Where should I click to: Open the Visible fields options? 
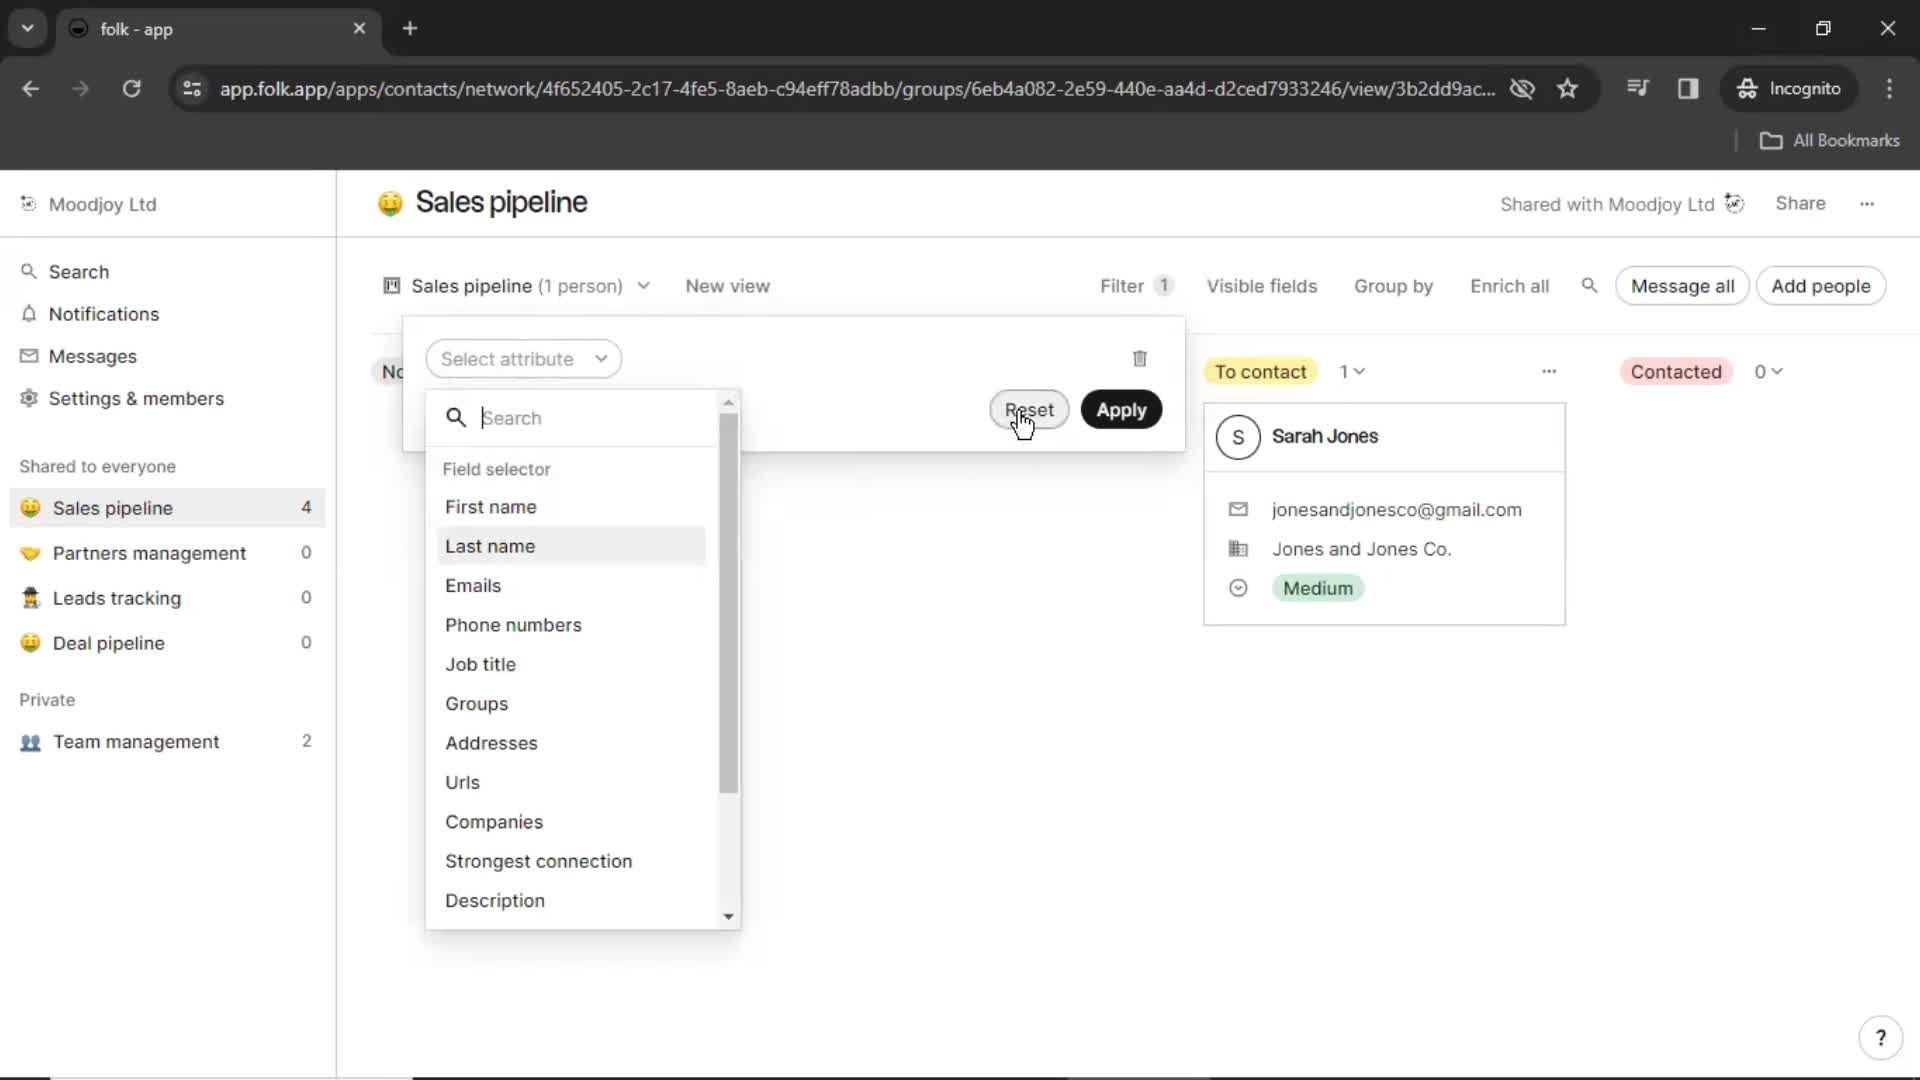coord(1261,286)
